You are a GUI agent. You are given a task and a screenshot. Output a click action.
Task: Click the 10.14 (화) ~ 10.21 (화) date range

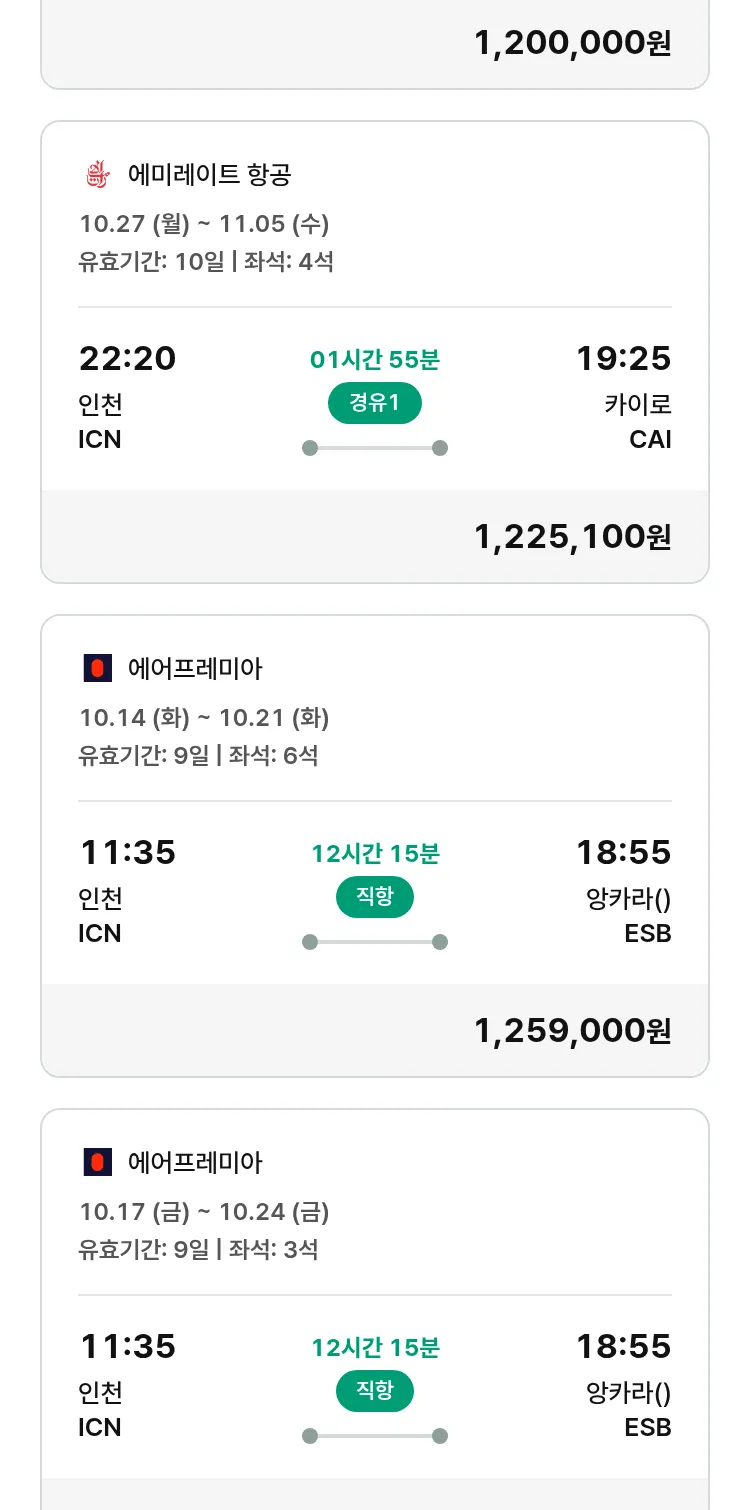[204, 717]
